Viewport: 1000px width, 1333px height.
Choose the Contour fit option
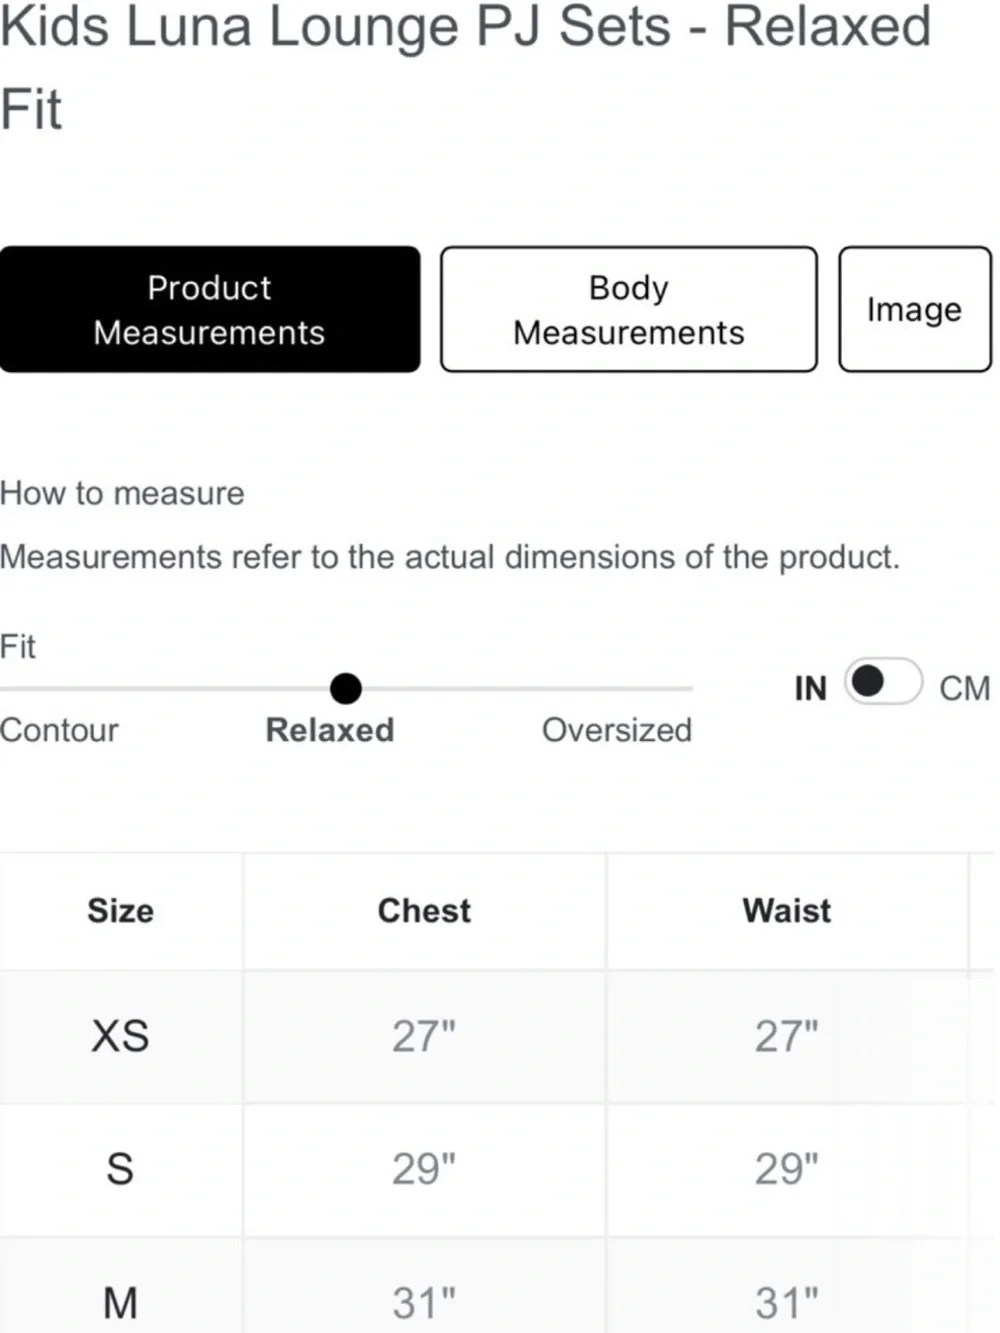[59, 730]
